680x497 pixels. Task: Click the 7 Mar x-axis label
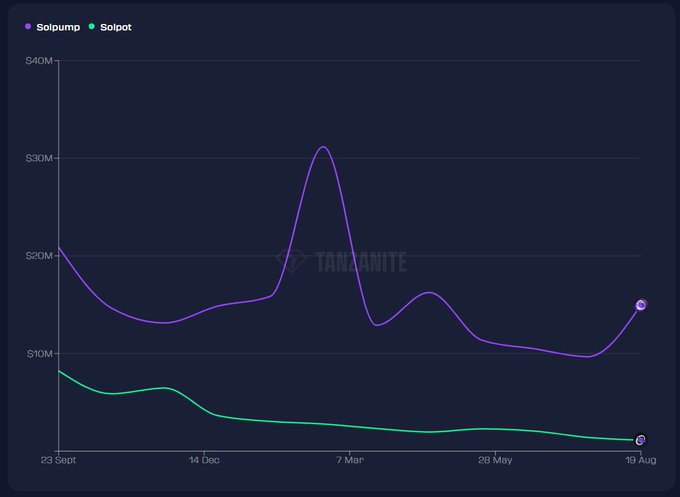pos(350,460)
